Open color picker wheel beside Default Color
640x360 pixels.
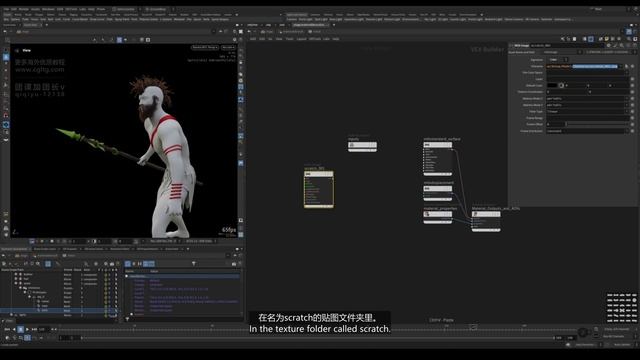coord(561,85)
